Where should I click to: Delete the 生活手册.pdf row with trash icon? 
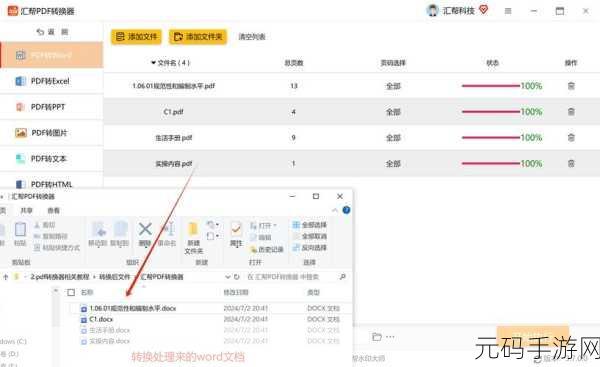(571, 137)
